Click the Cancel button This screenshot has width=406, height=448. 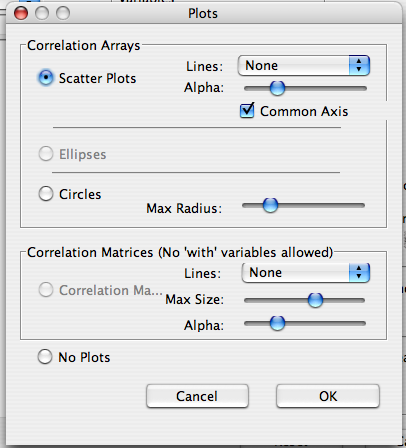(x=197, y=396)
